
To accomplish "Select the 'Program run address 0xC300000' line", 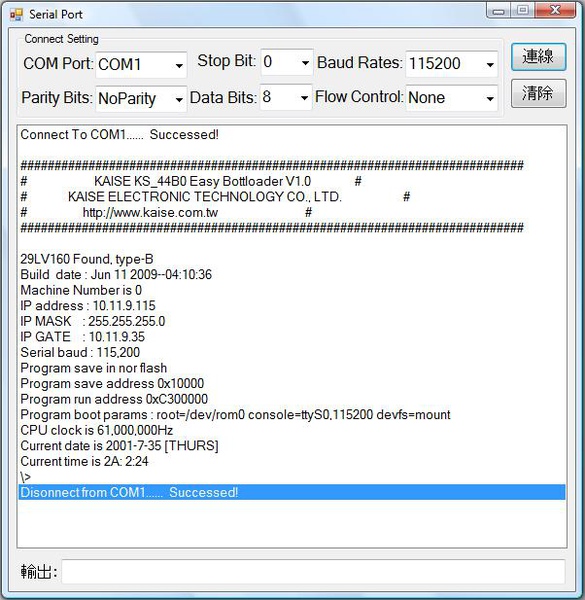I will pyautogui.click(x=114, y=399).
